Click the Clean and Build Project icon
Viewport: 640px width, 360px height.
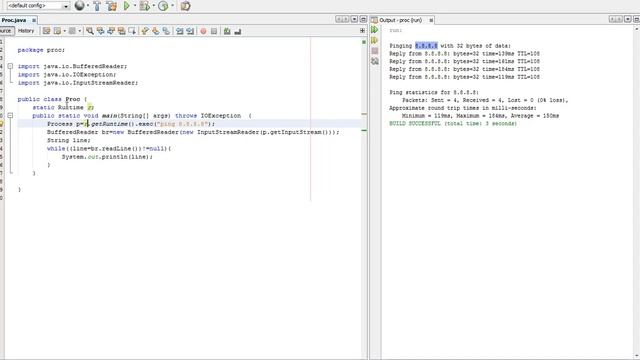point(111,6)
